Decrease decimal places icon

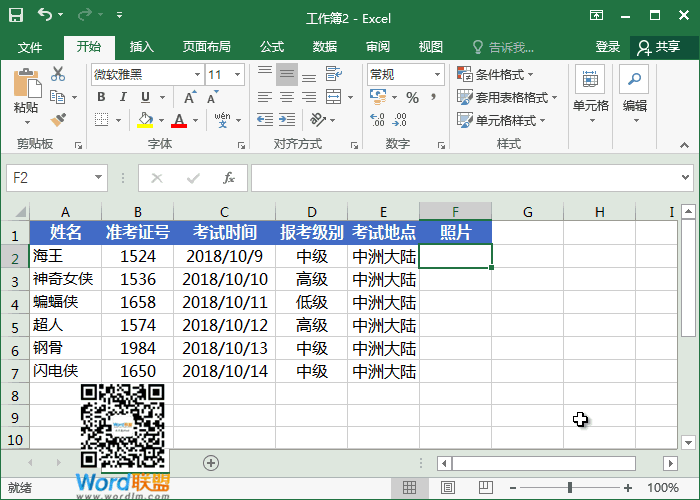pyautogui.click(x=399, y=120)
